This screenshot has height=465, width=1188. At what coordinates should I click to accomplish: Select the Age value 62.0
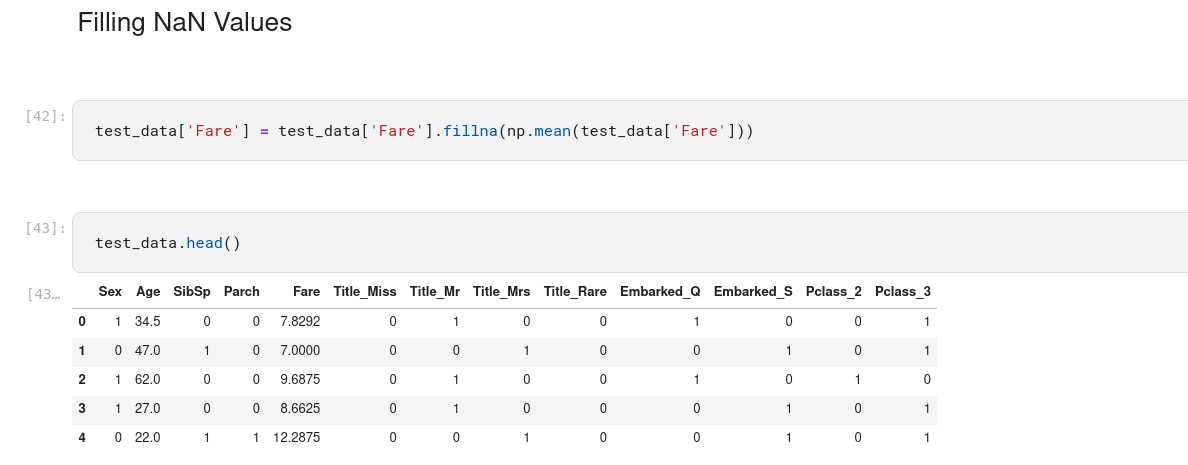click(x=148, y=380)
